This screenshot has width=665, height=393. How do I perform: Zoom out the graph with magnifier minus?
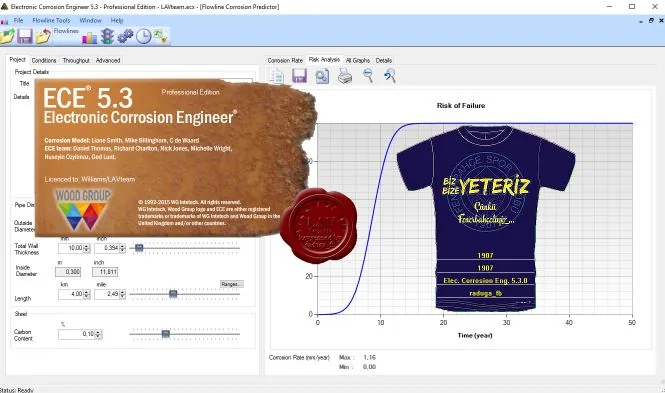click(x=368, y=75)
